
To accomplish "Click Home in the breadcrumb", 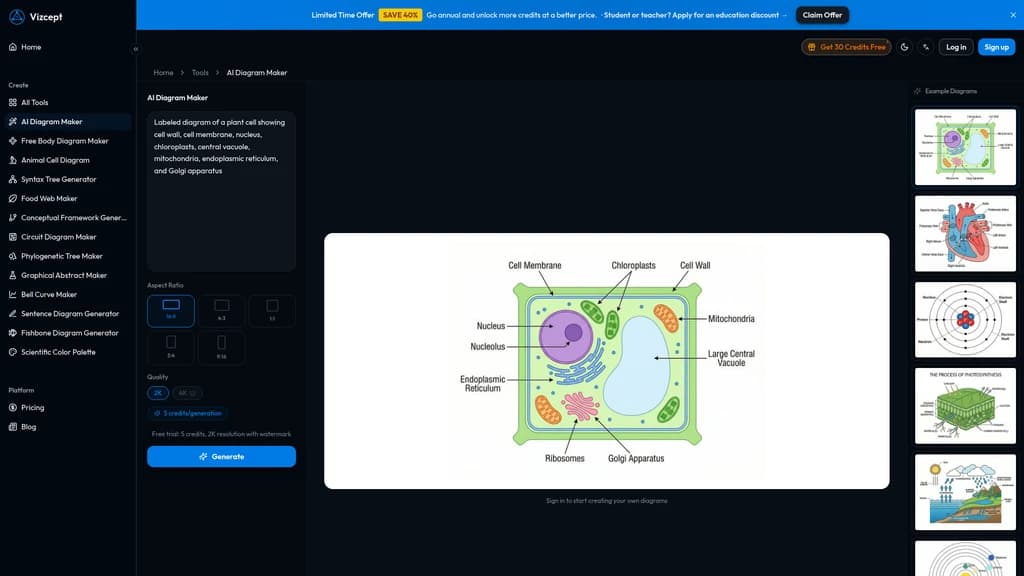I will [x=163, y=72].
